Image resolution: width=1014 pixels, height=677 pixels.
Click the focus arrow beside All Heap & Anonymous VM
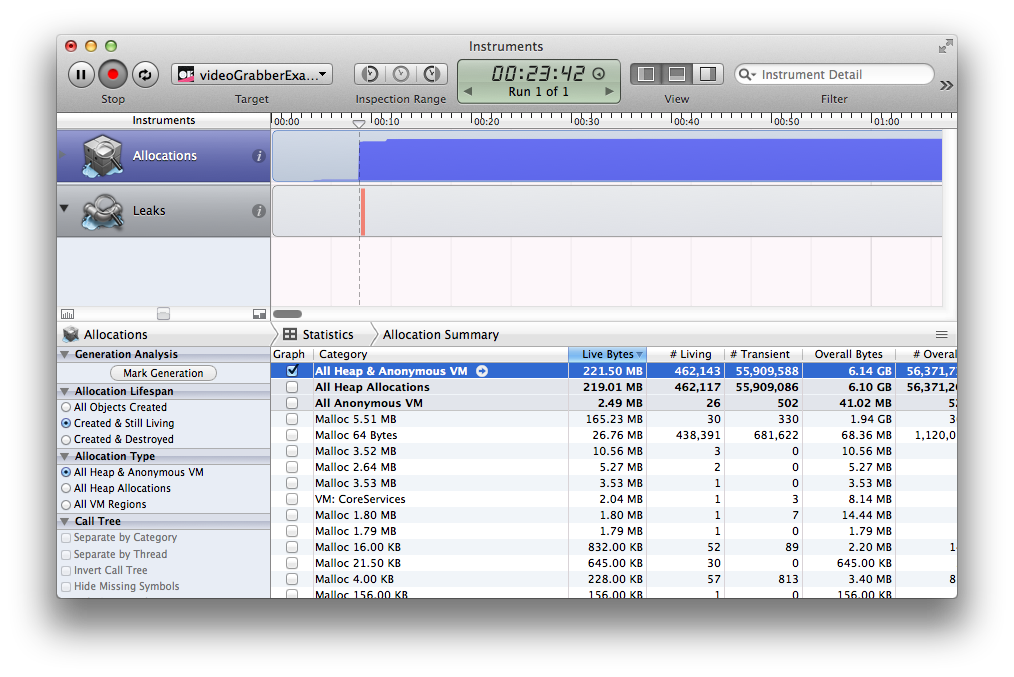pyautogui.click(x=482, y=371)
